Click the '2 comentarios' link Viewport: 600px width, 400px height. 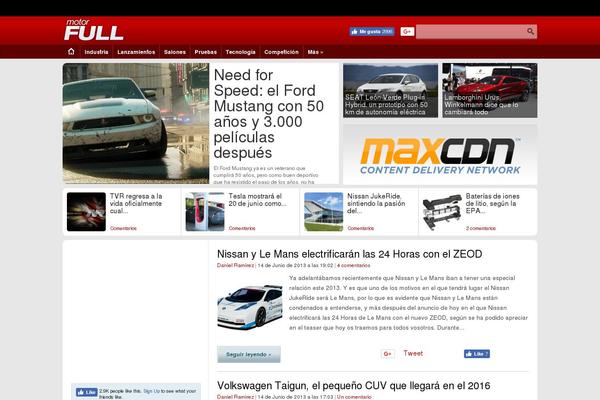[481, 228]
